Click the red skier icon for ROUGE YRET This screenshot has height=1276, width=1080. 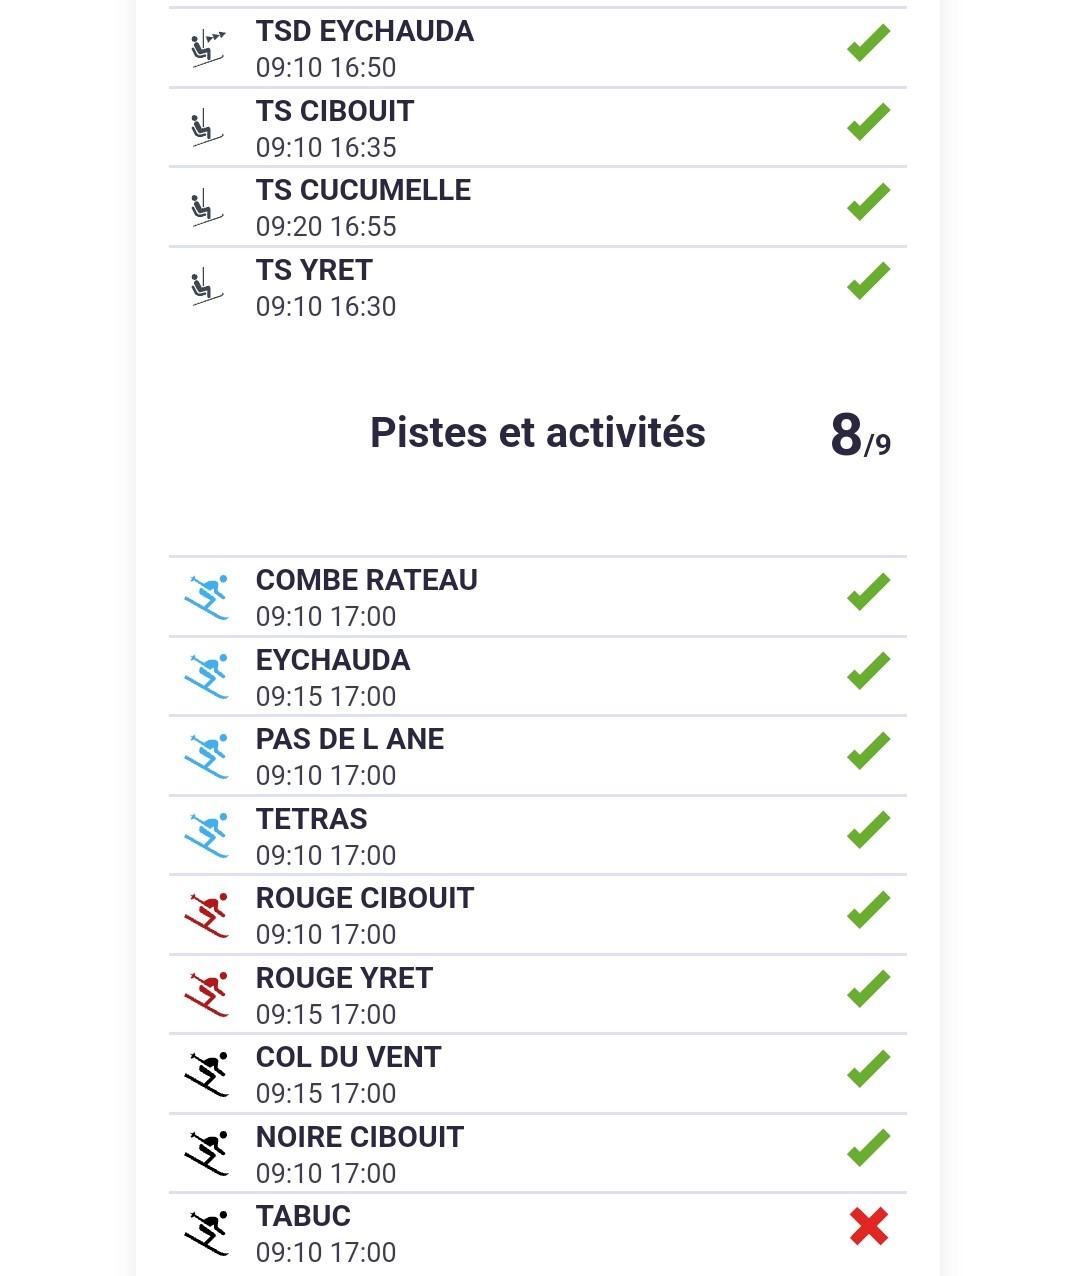(x=207, y=994)
